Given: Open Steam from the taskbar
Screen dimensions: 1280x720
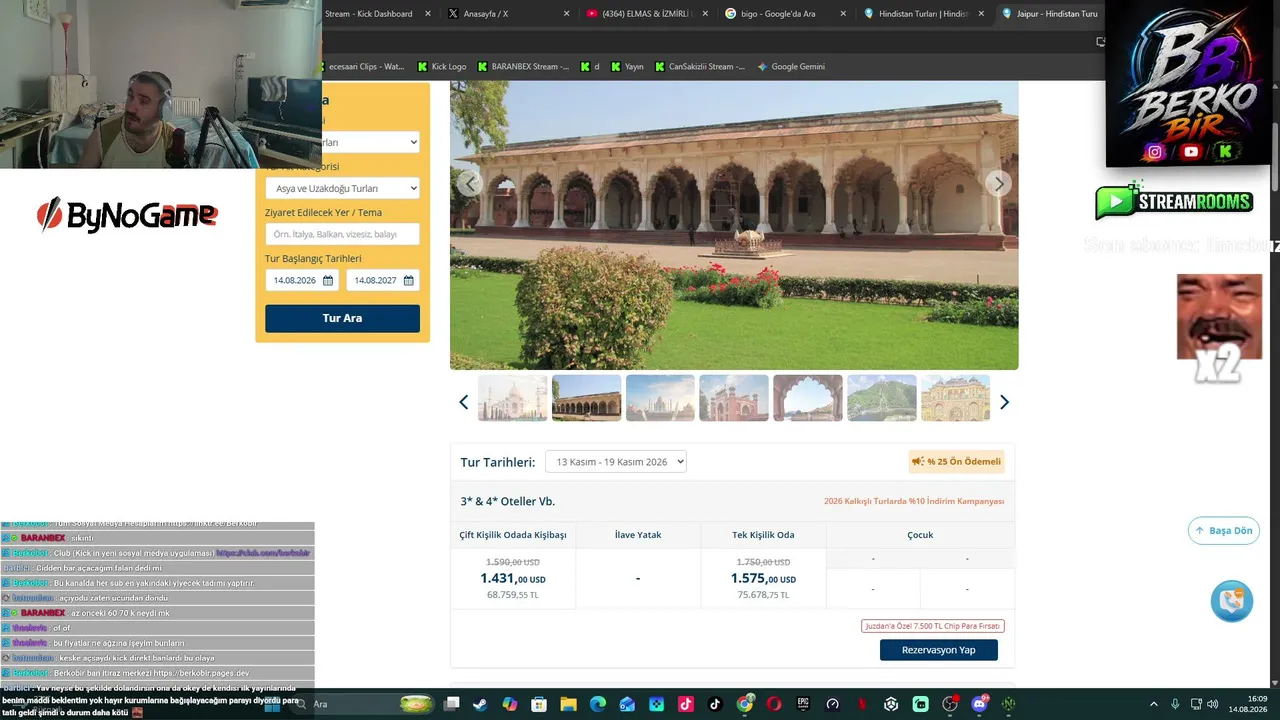Looking at the screenshot, I should click(x=480, y=704).
